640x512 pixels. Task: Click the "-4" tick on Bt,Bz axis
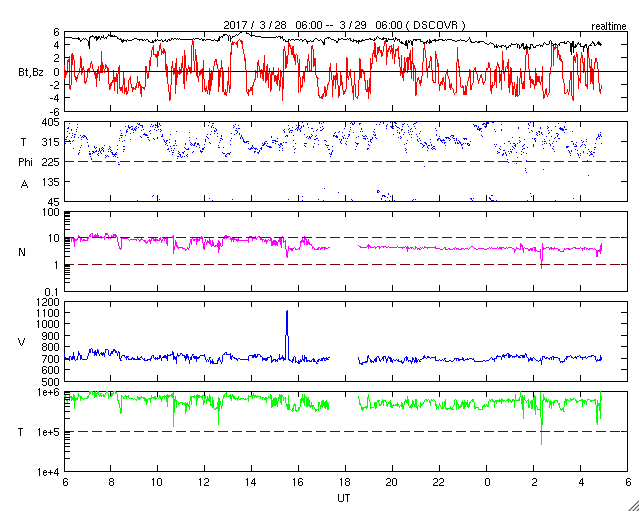(55, 98)
